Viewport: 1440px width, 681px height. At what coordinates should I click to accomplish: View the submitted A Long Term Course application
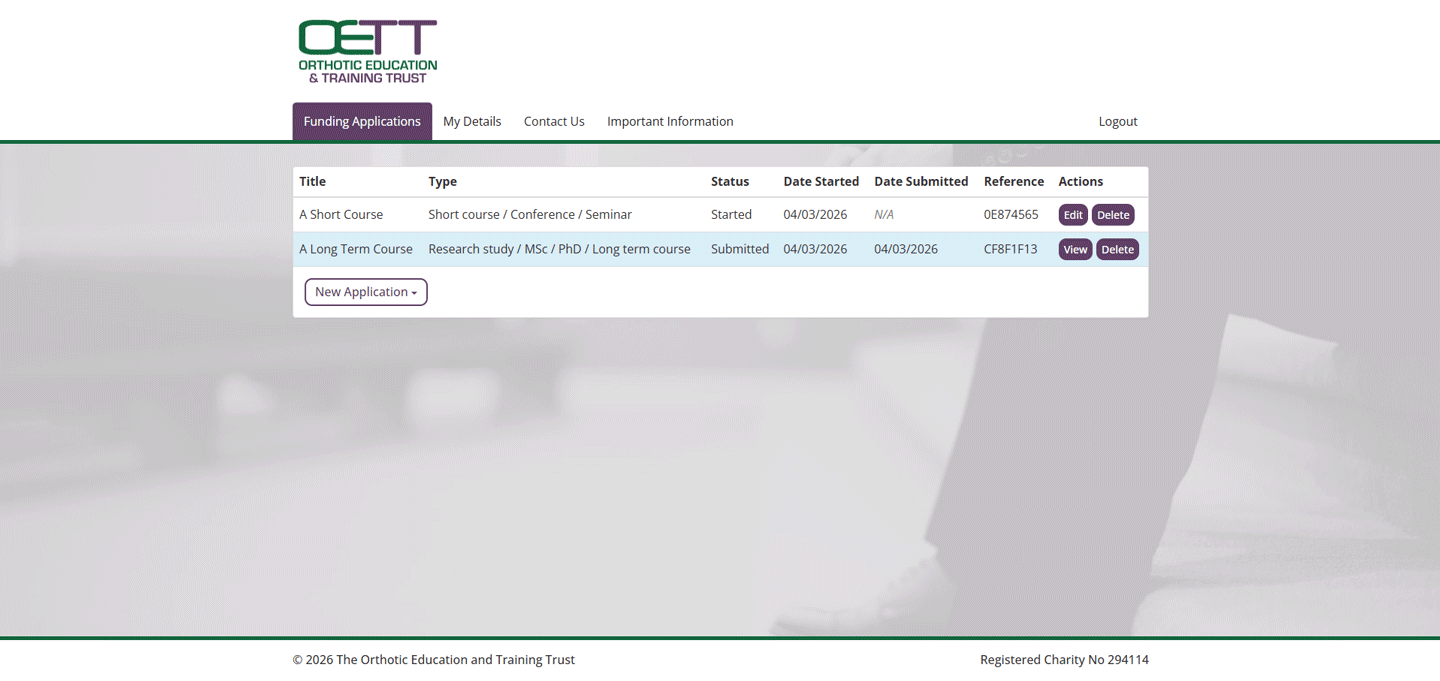pos(1075,249)
